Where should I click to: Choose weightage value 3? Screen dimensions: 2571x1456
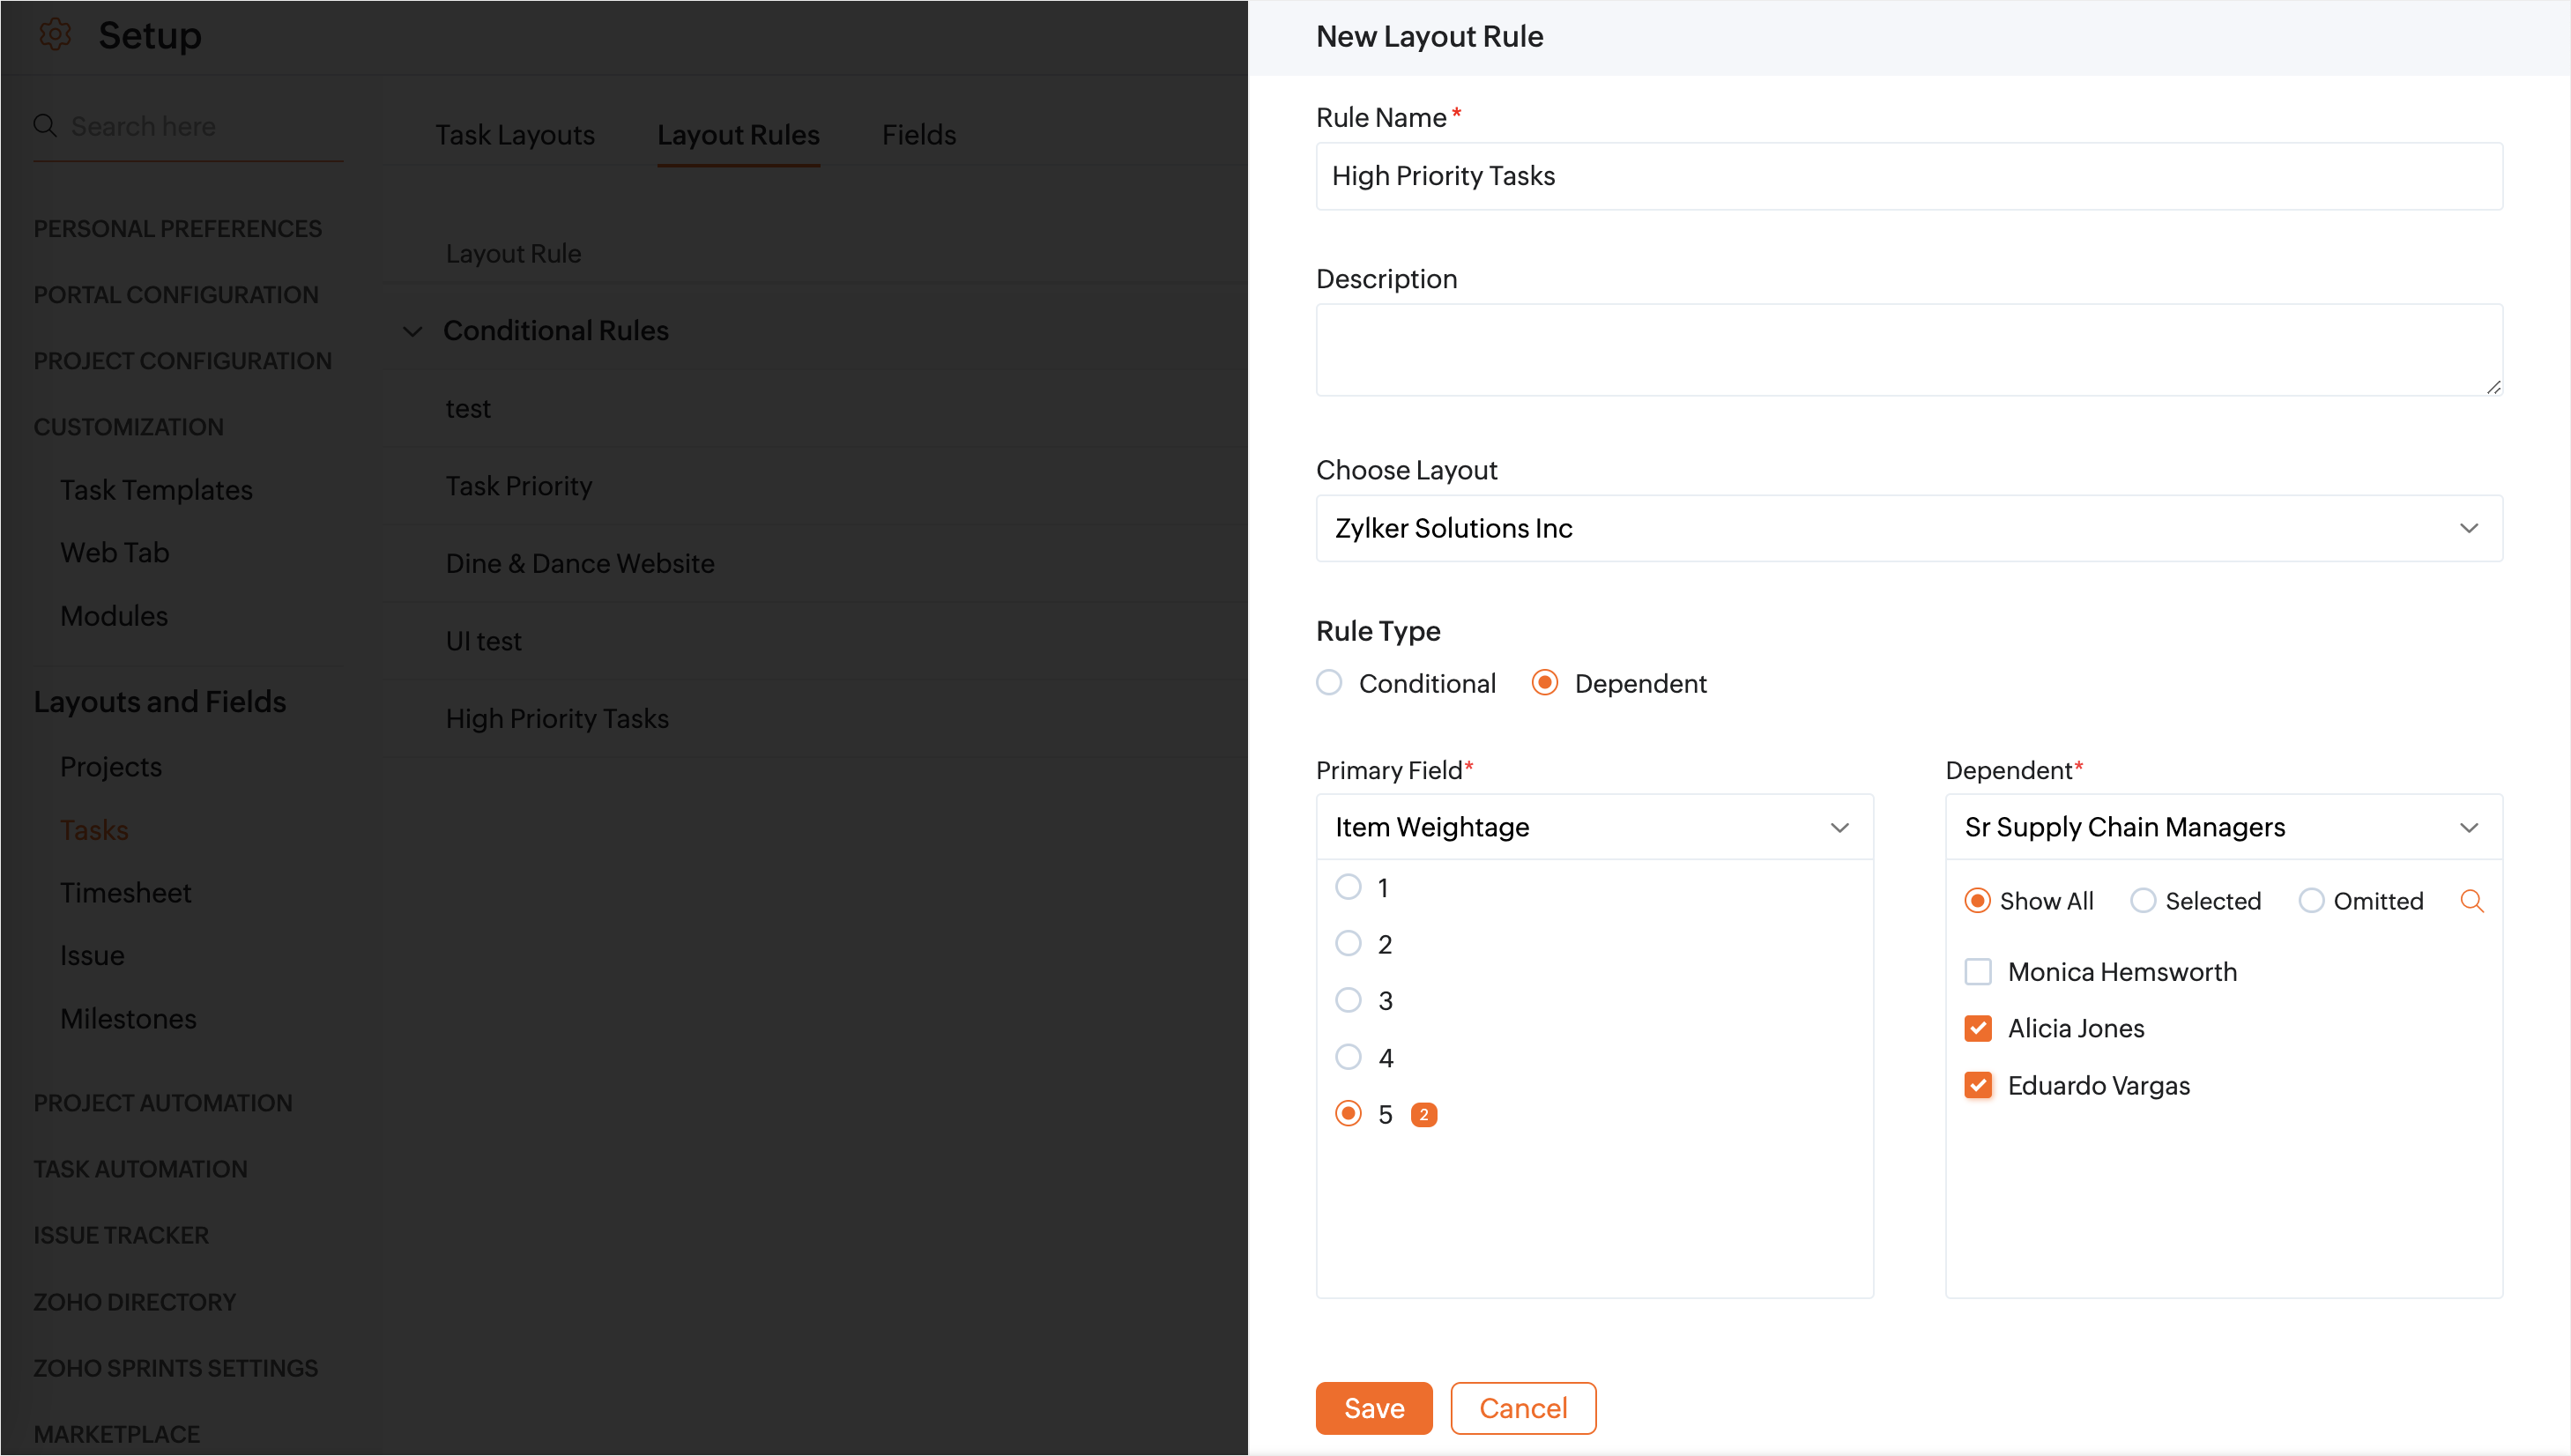[x=1348, y=1000]
